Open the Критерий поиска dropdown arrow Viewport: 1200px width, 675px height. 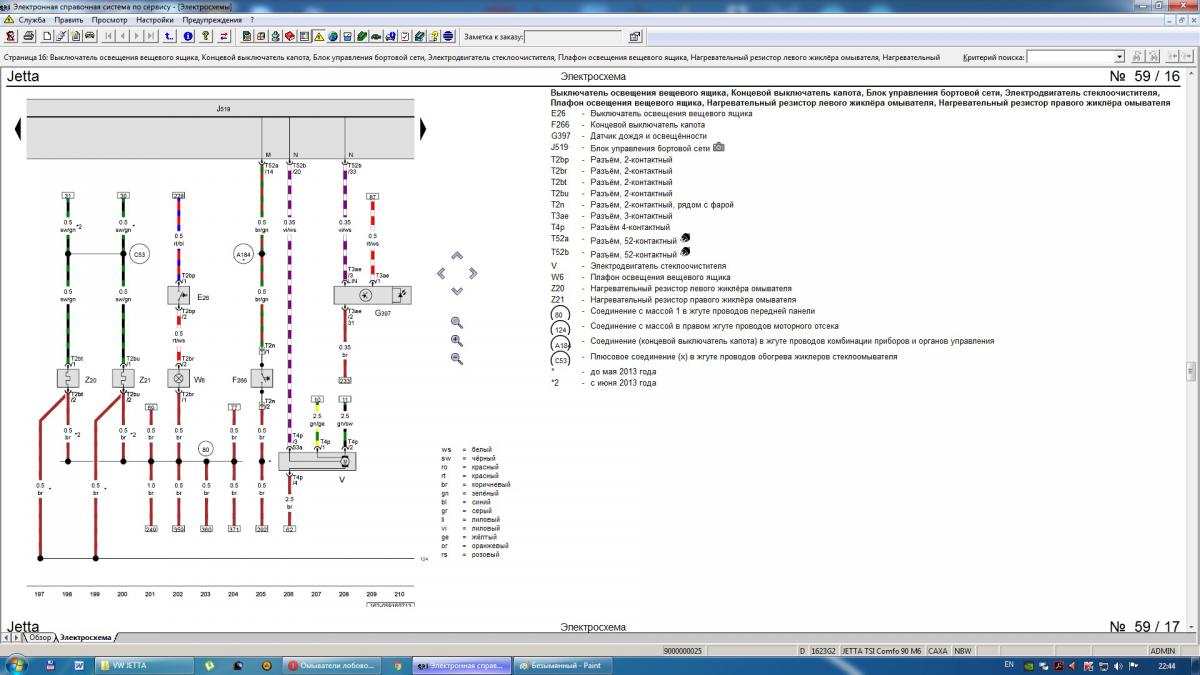[1119, 57]
